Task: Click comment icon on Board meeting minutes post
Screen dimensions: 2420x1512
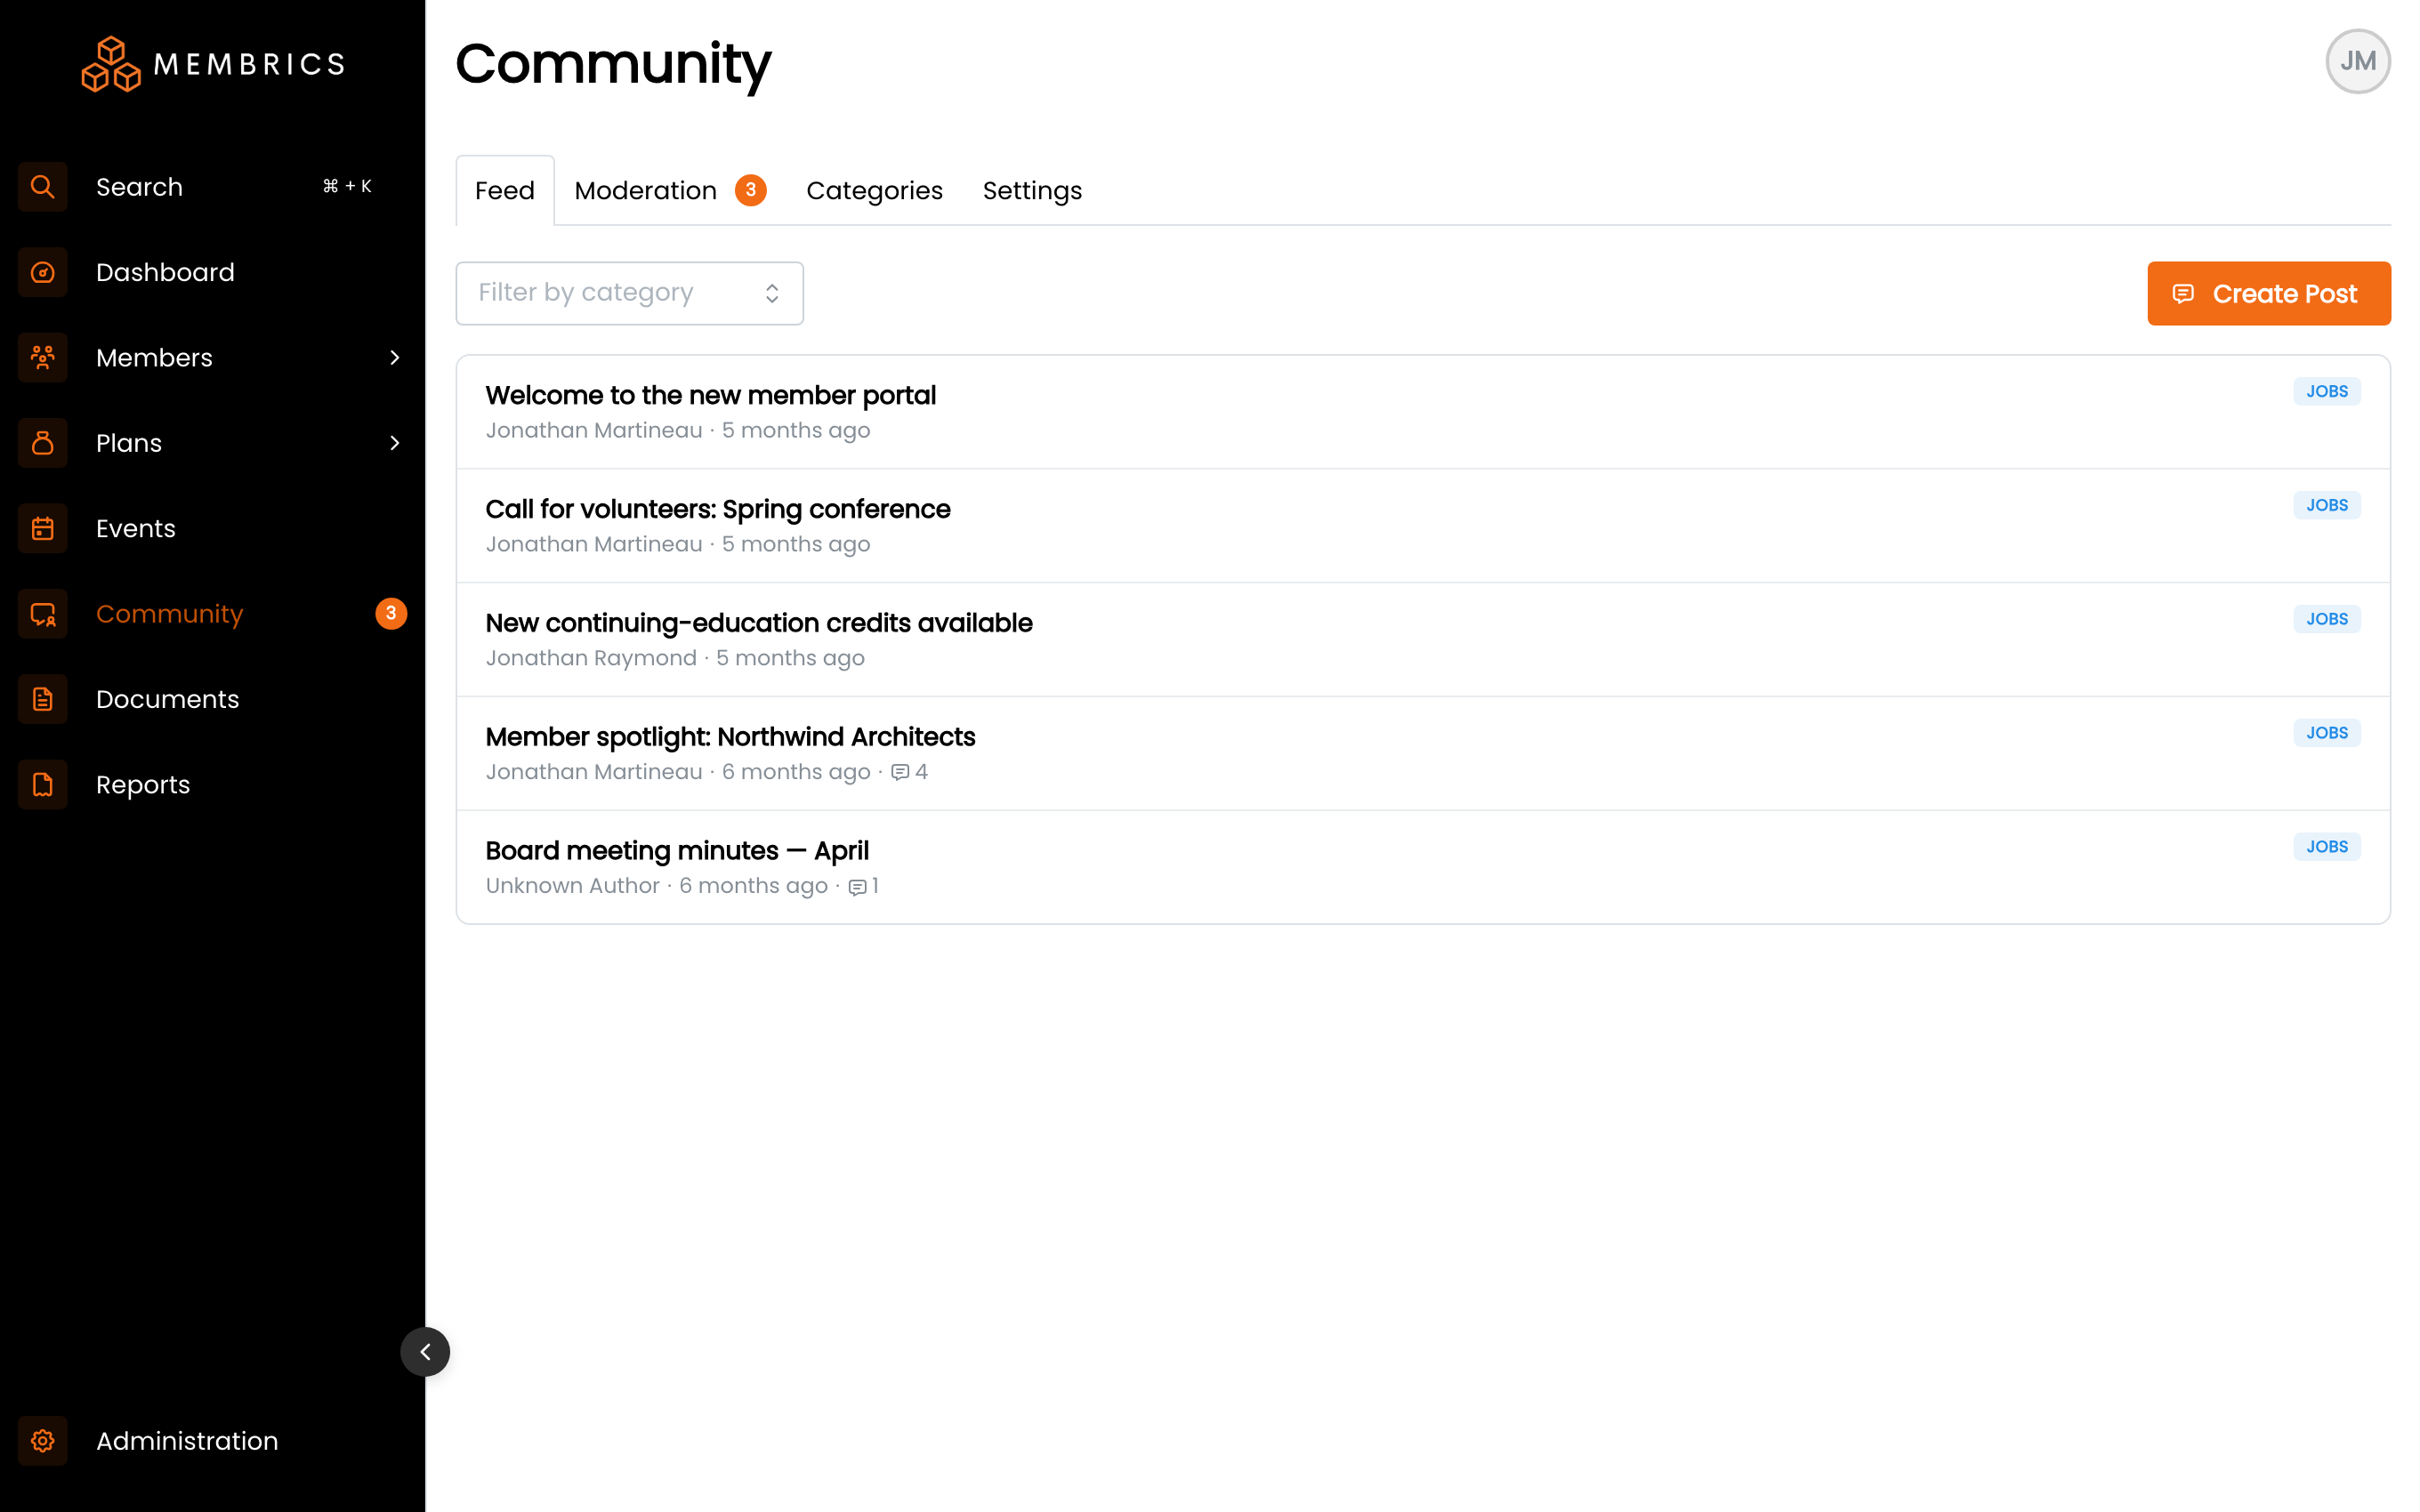Action: tap(857, 887)
